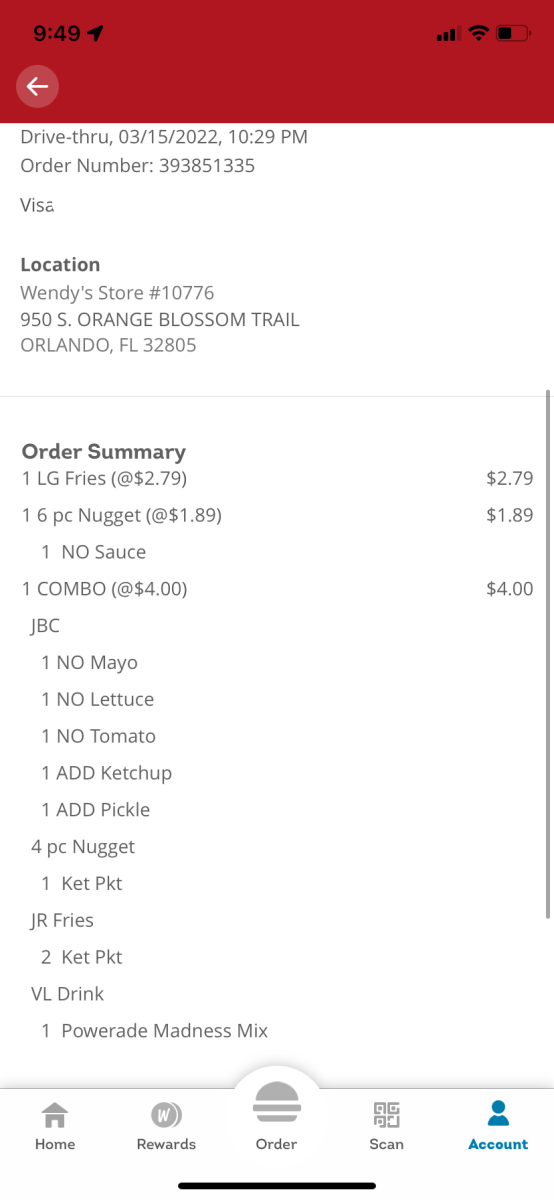Image resolution: width=554 pixels, height=1200 pixels.
Task: Open the Home tab icon
Action: click(55, 1114)
